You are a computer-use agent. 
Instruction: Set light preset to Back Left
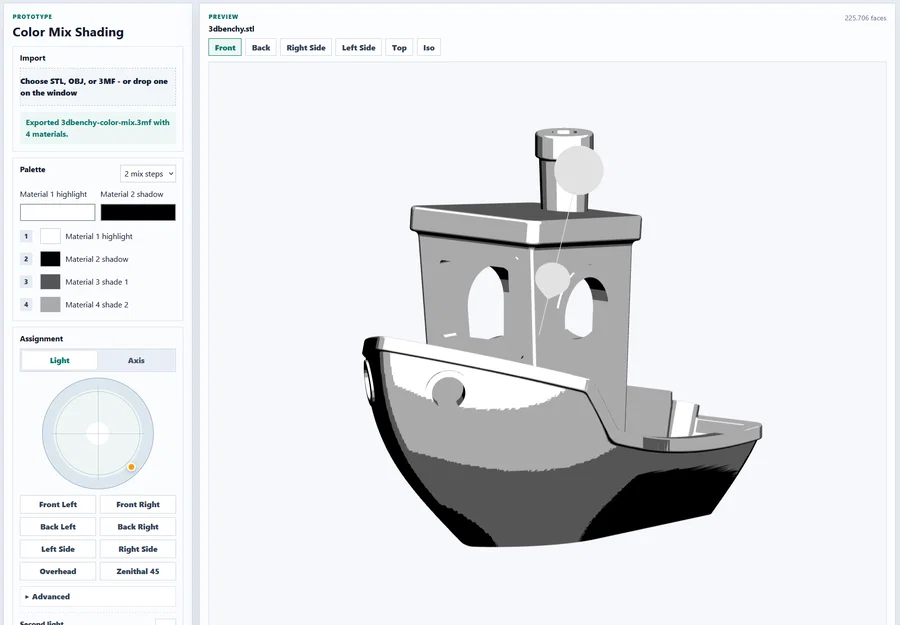(x=58, y=527)
